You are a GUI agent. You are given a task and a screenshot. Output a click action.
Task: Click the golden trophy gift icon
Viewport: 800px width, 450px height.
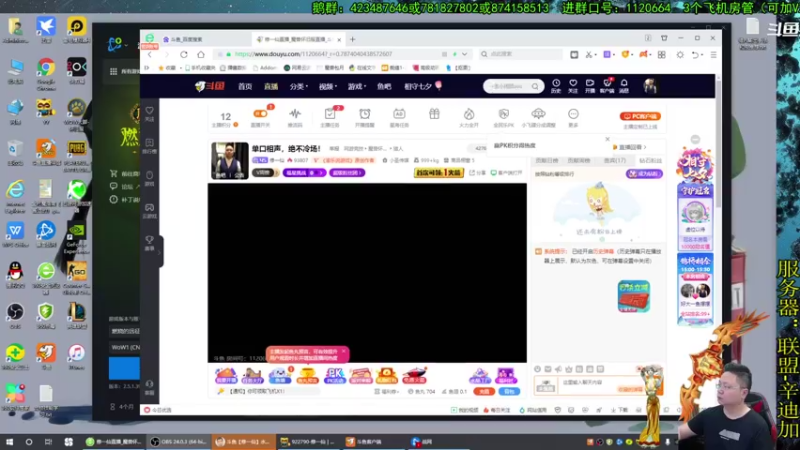pos(307,376)
